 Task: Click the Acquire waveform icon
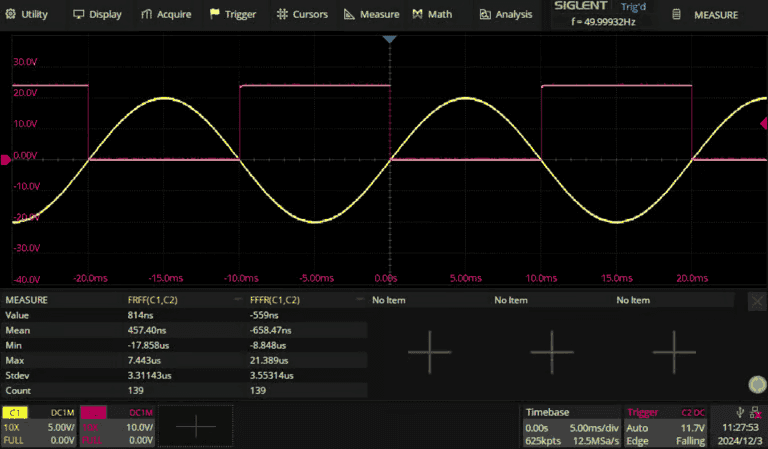(146, 14)
